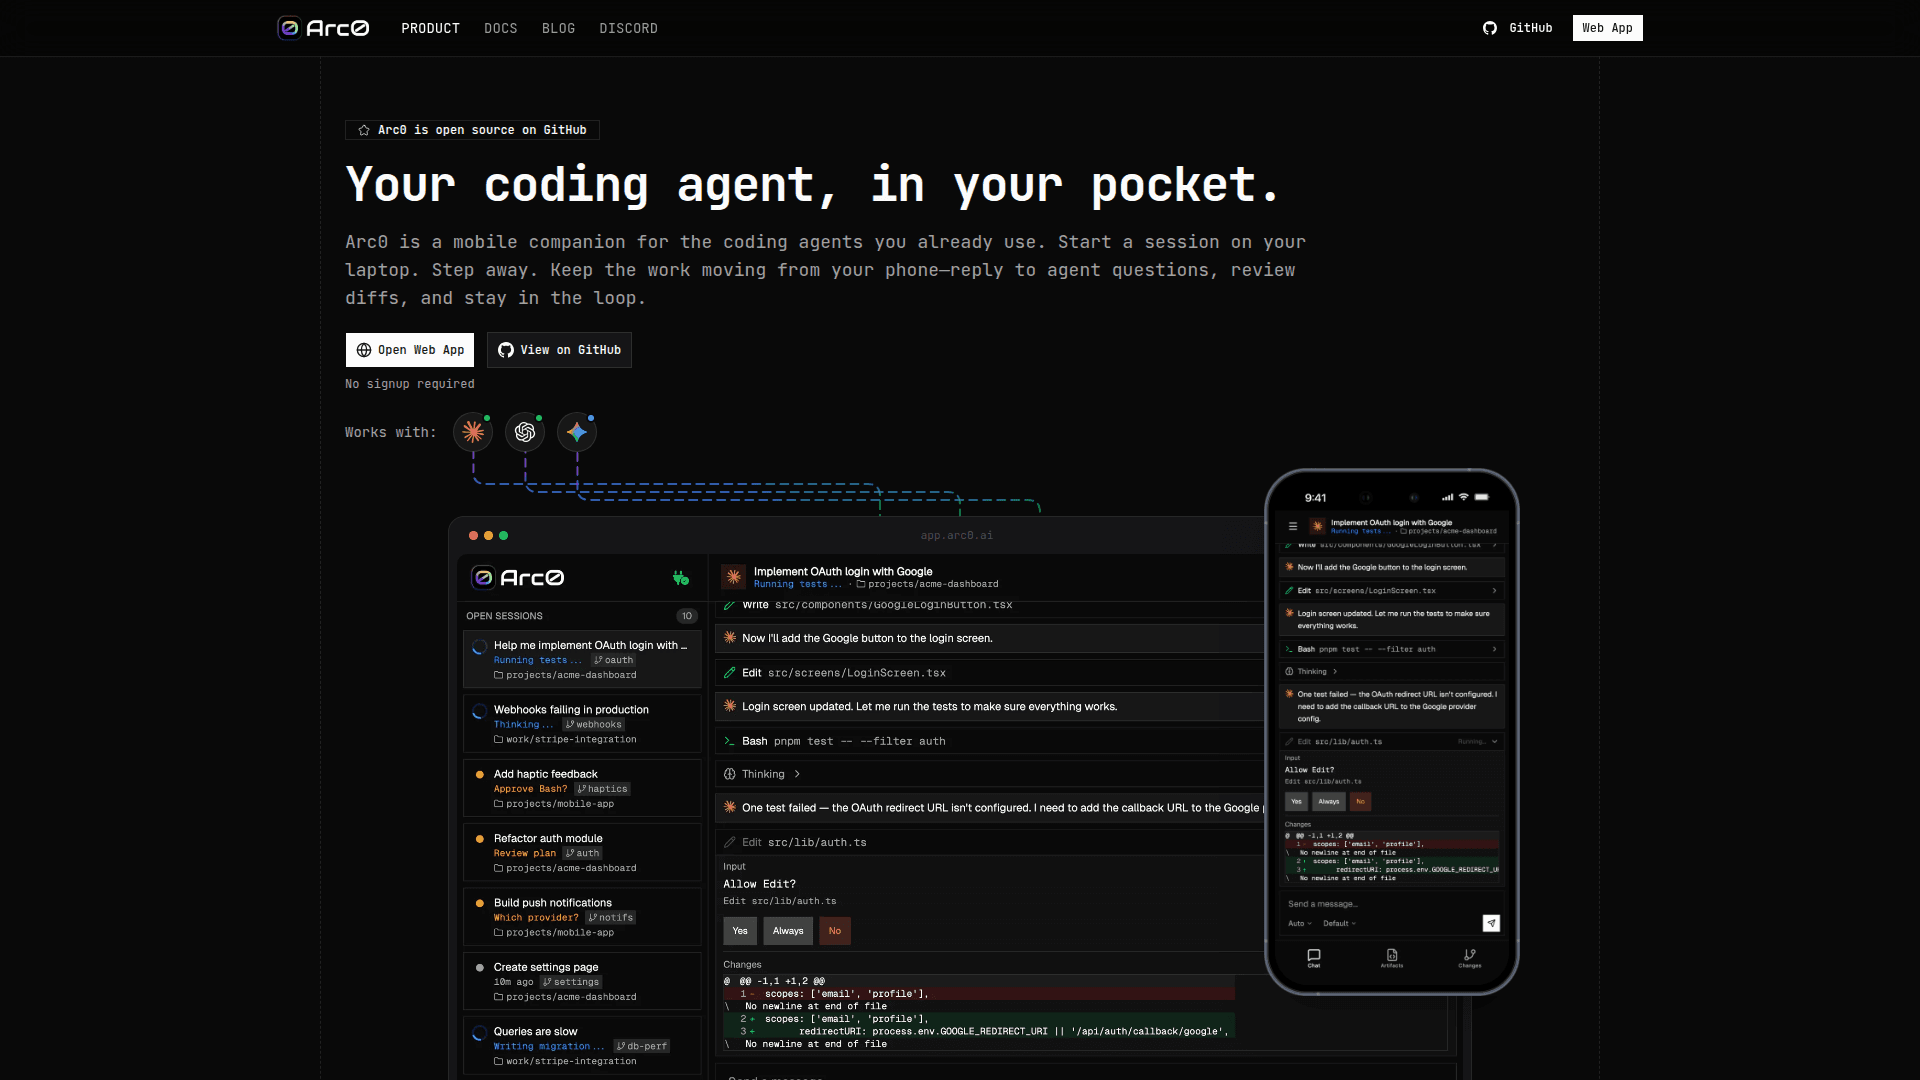Expand the Thinking row in the desktop chat

(764, 774)
